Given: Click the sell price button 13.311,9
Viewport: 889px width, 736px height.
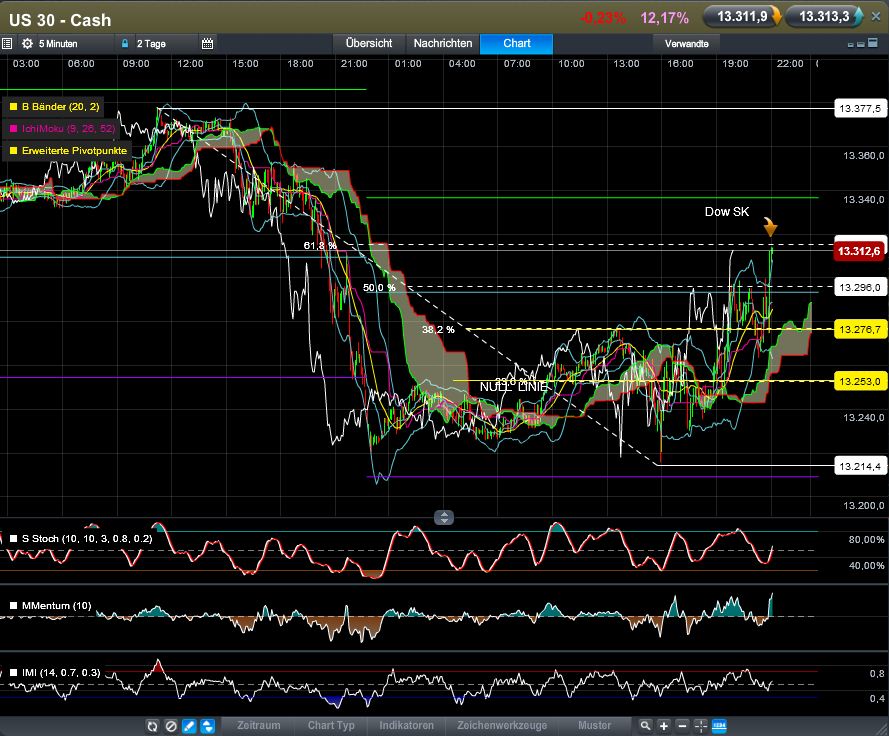Looking at the screenshot, I should click(x=742, y=16).
